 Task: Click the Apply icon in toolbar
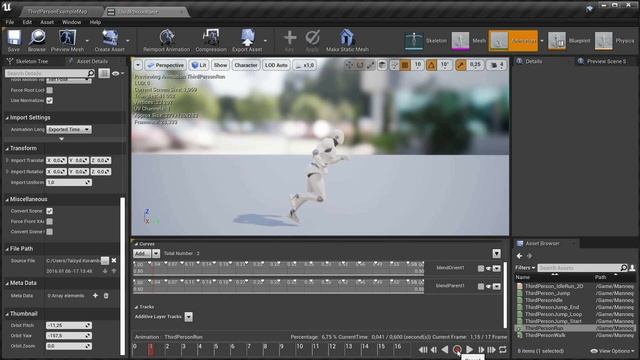[x=312, y=40]
